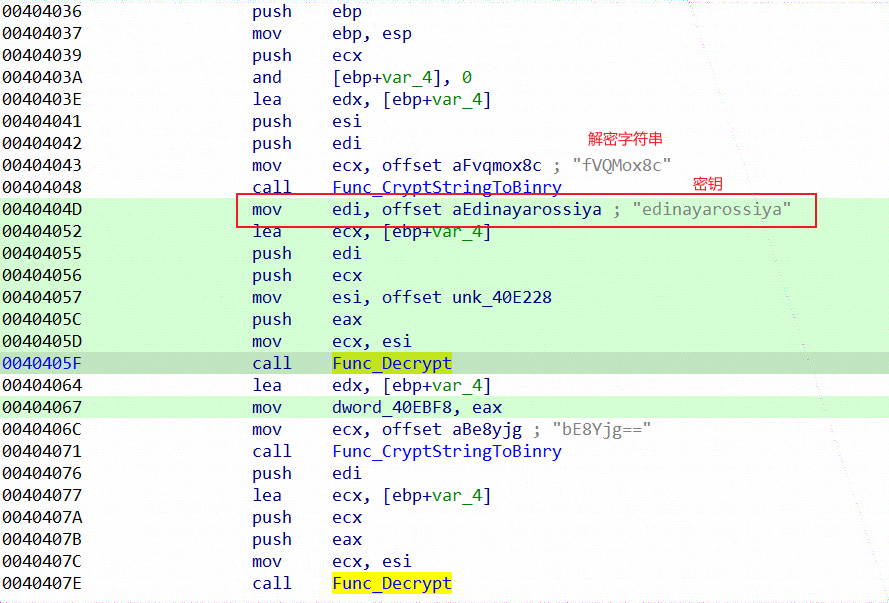The image size is (889, 603).
Task: Click dword_40EBF8 operand
Action: click(x=392, y=407)
